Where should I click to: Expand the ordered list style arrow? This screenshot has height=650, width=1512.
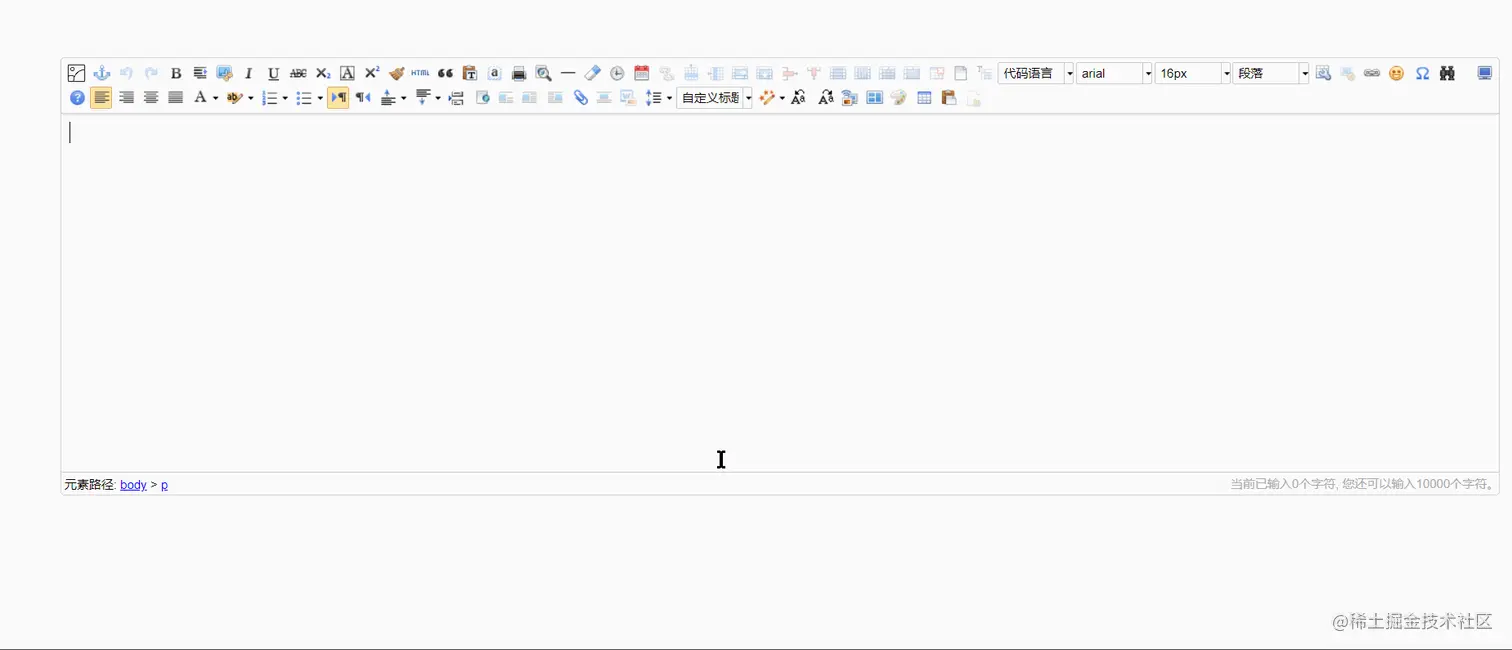point(285,98)
